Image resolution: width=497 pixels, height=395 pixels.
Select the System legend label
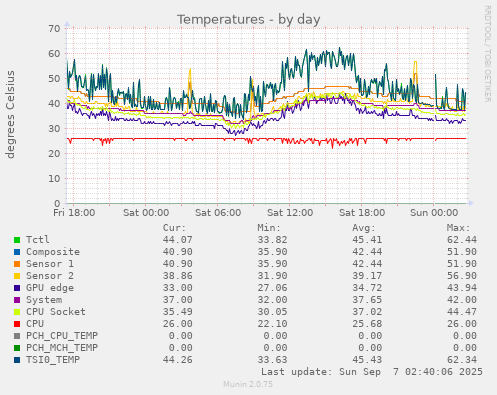[x=44, y=300]
